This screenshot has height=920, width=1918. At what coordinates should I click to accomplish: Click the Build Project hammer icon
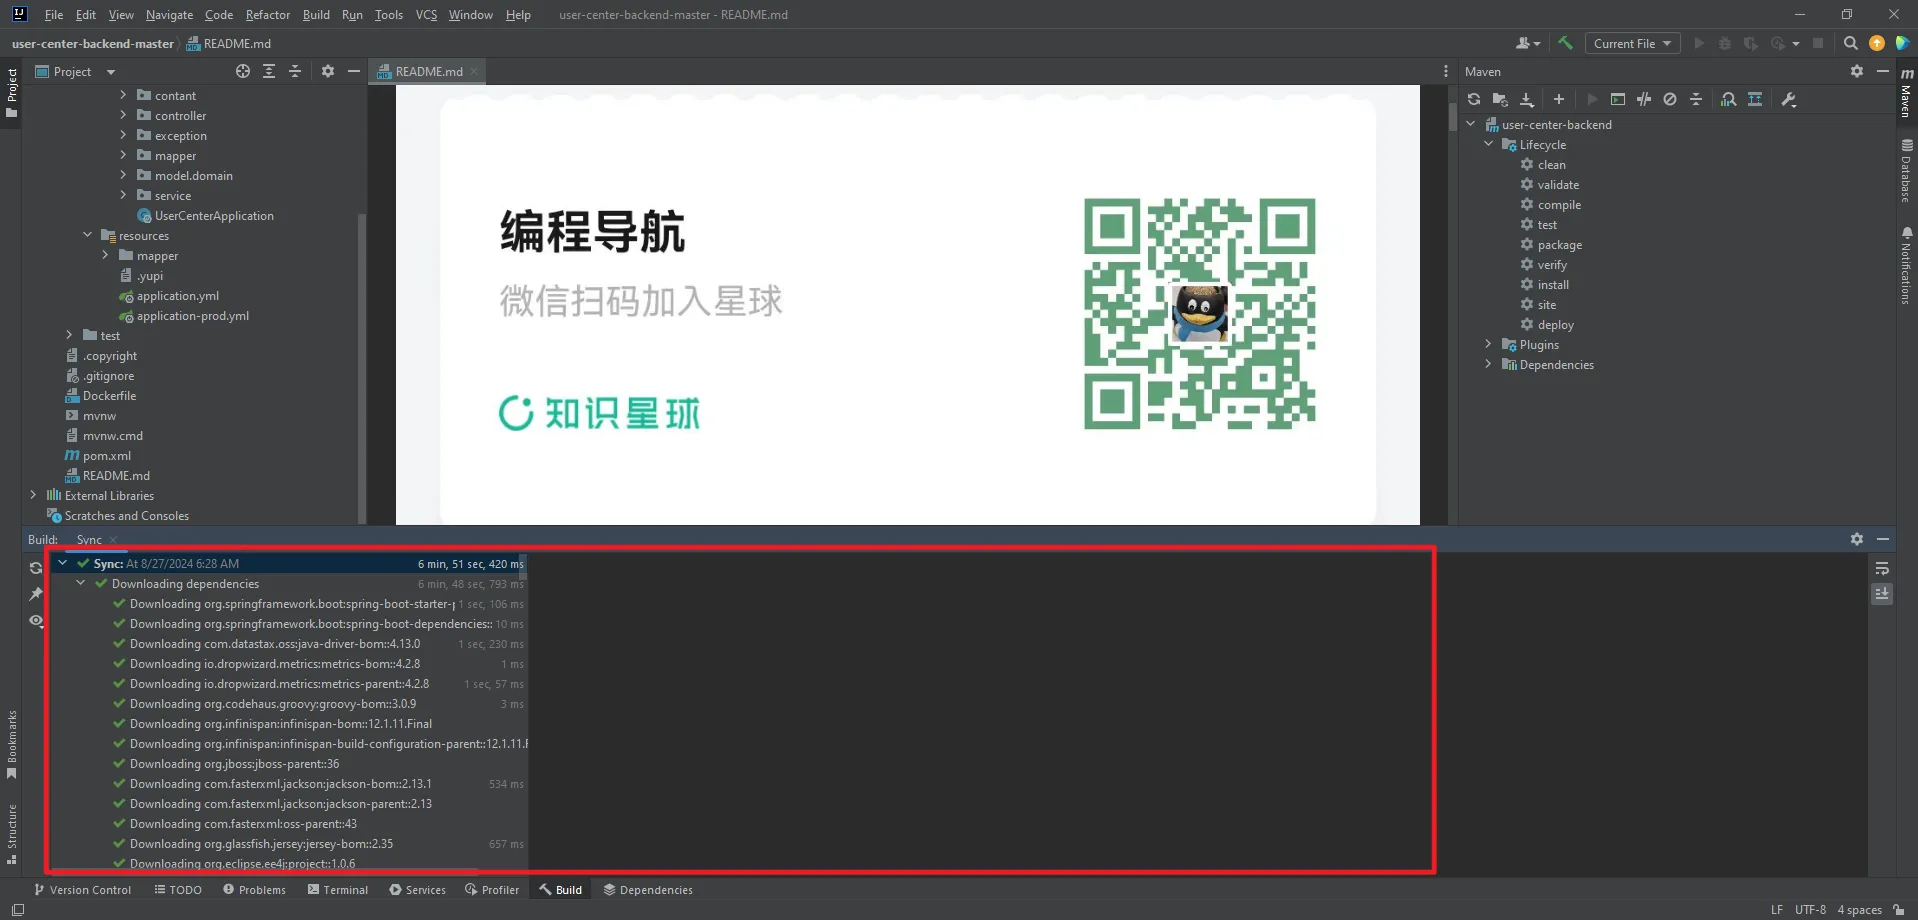coord(1566,43)
